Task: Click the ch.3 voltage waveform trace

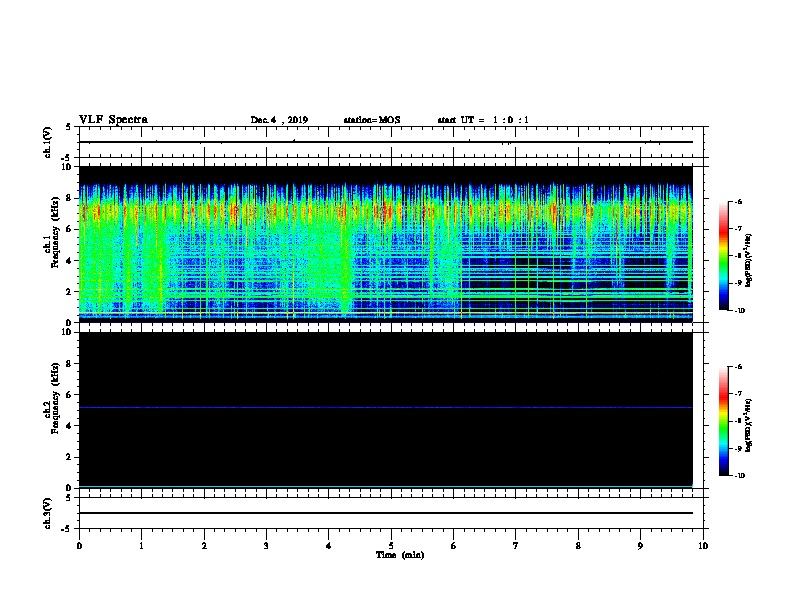Action: coord(386,513)
